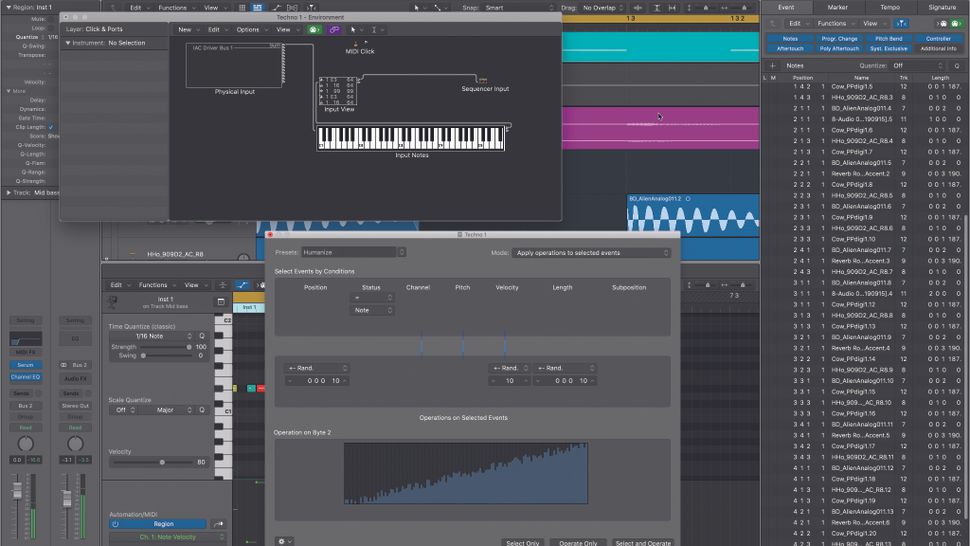Viewport: 970px width, 546px height.
Task: Click the Operate Only button
Action: click(578, 542)
